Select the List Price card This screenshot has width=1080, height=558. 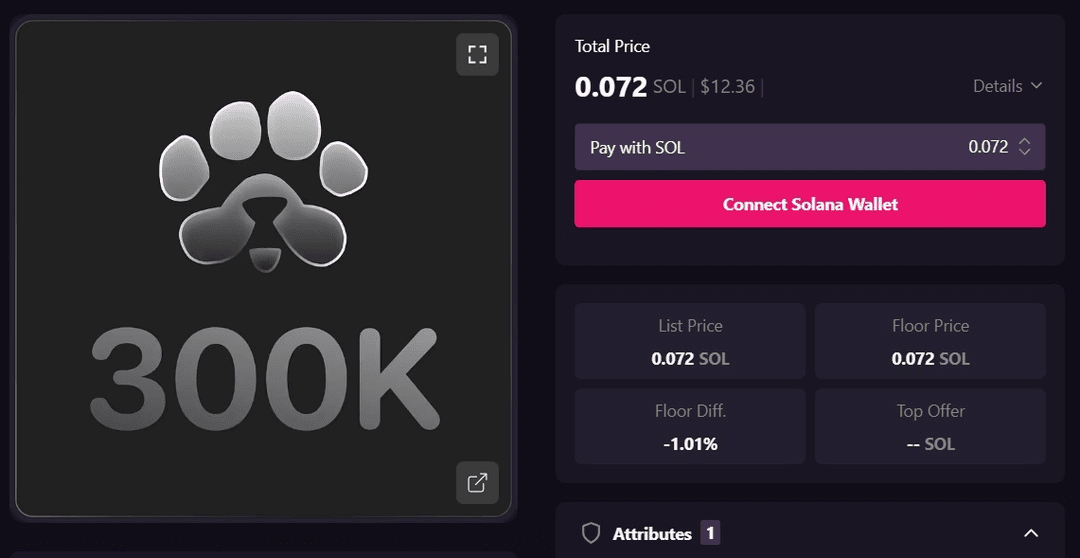690,341
